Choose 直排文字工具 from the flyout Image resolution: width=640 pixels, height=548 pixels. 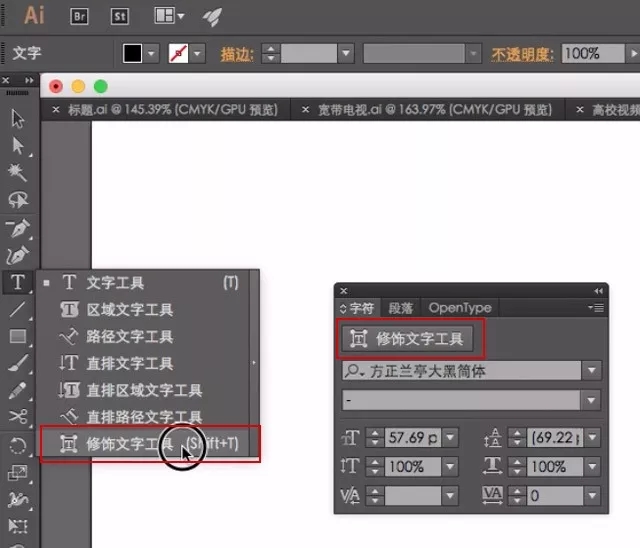(x=144, y=363)
